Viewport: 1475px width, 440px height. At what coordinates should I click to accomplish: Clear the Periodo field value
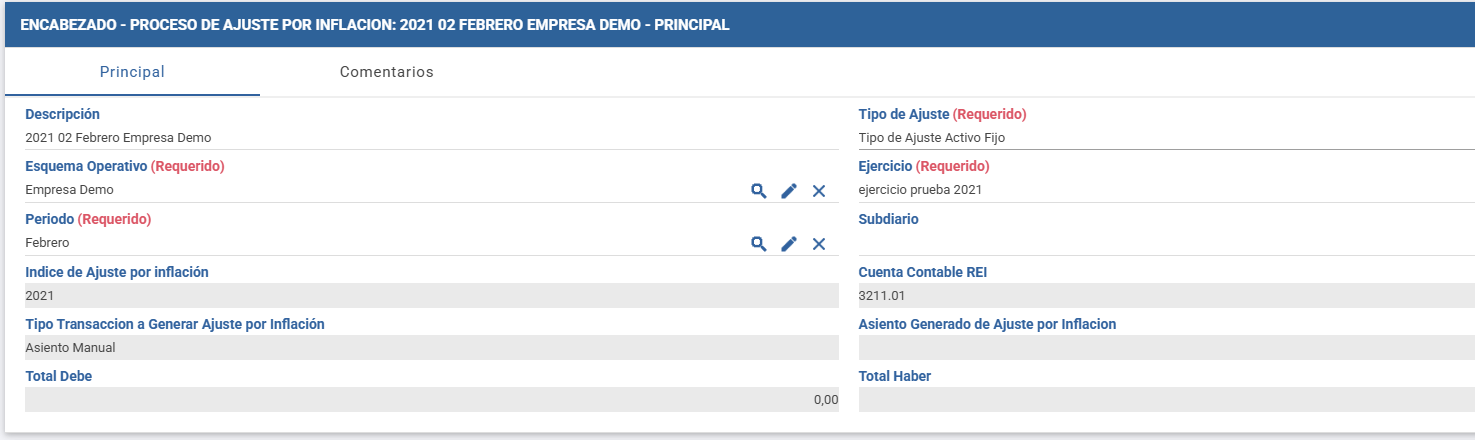pyautogui.click(x=819, y=244)
